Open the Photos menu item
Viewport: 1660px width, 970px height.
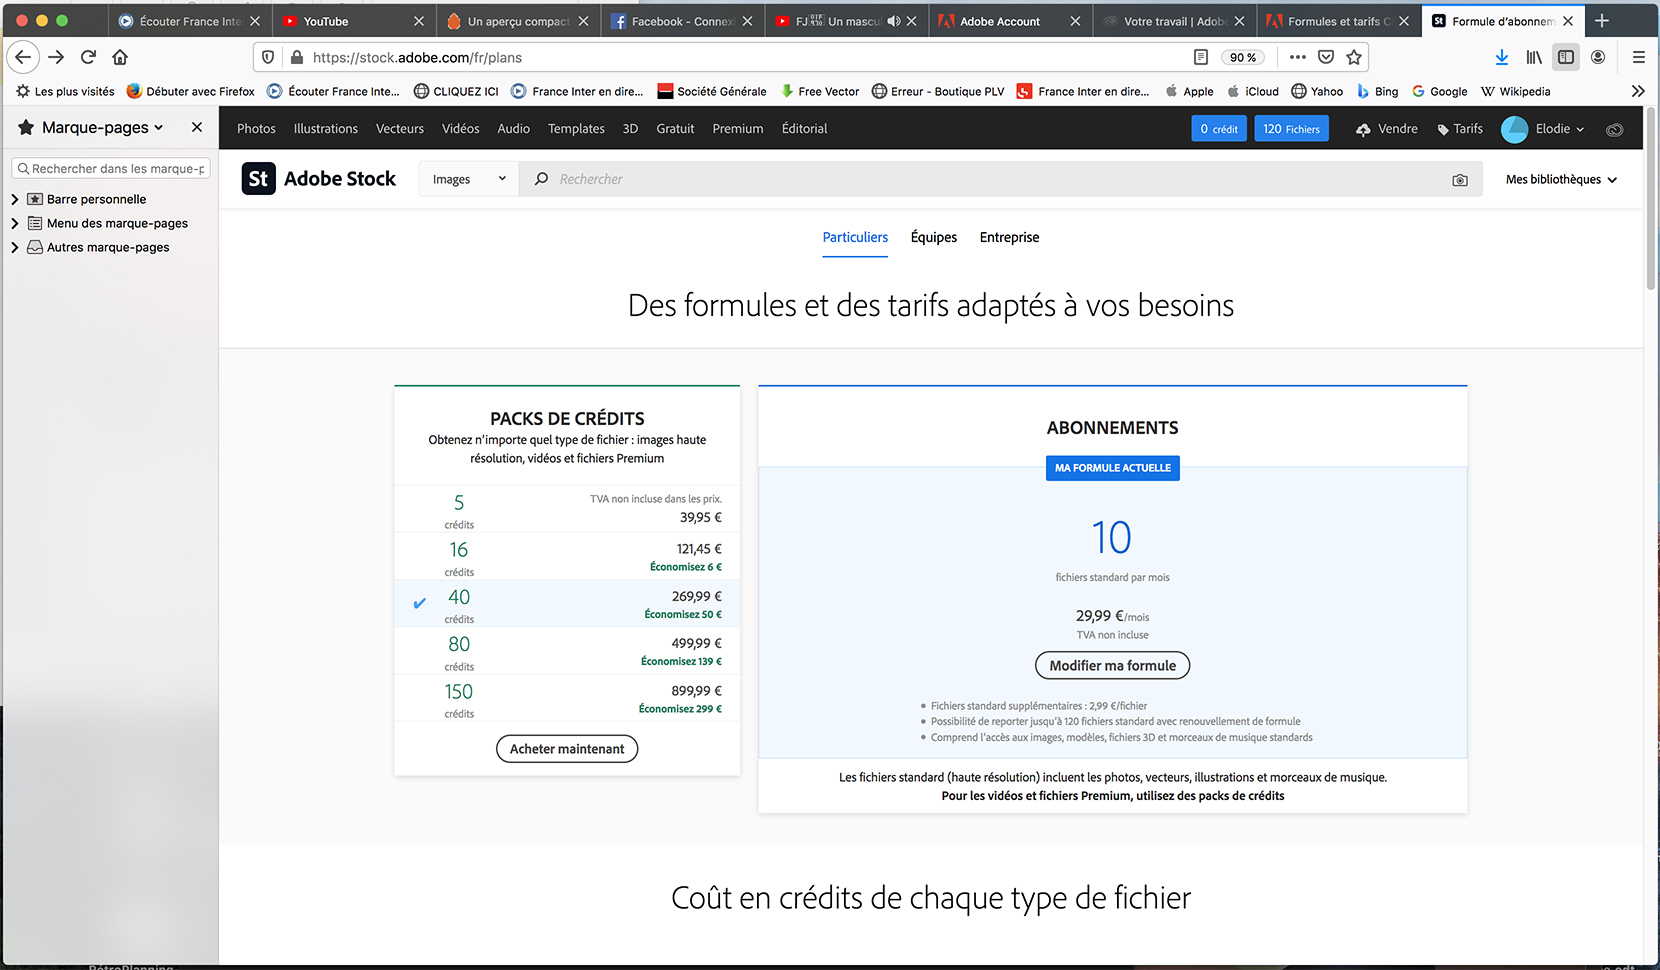tap(256, 129)
